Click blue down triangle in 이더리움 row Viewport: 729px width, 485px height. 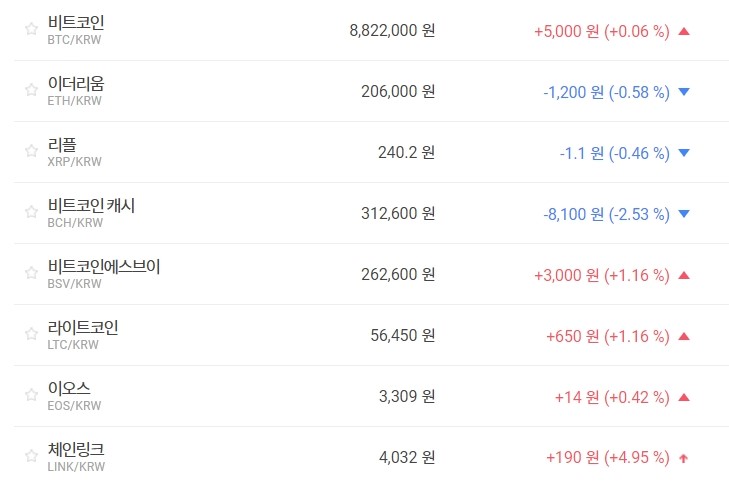(x=684, y=92)
